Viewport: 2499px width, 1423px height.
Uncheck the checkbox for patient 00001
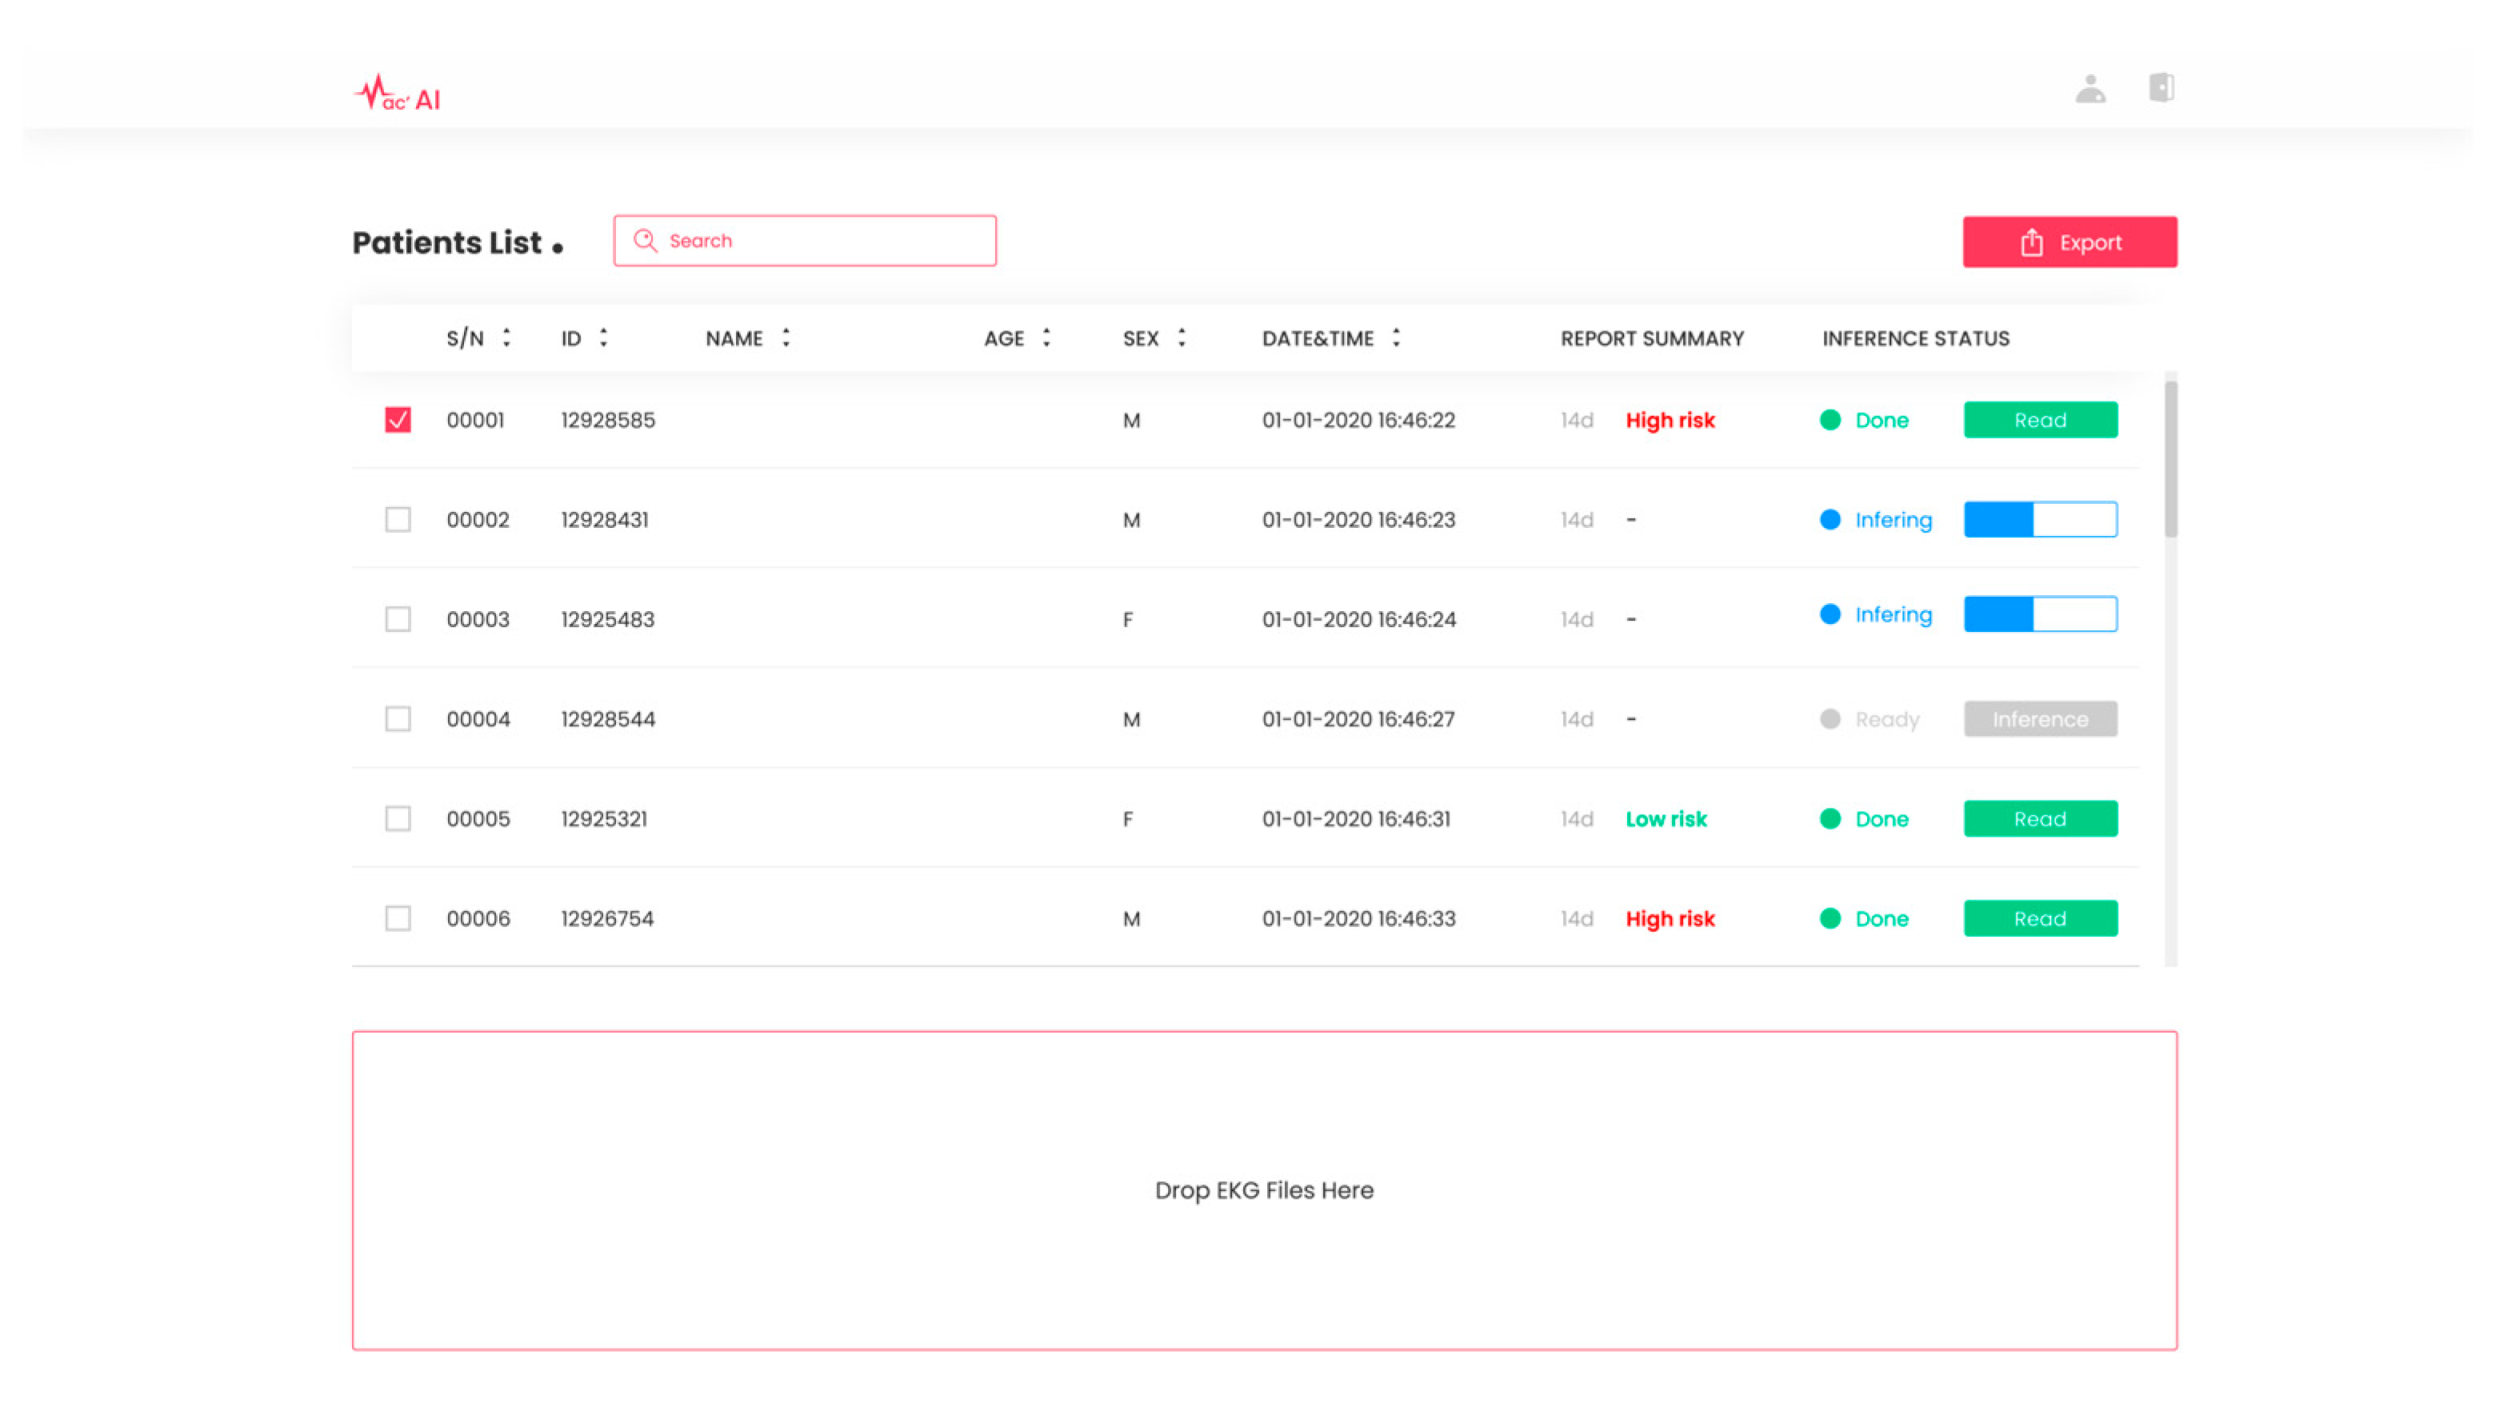click(398, 420)
